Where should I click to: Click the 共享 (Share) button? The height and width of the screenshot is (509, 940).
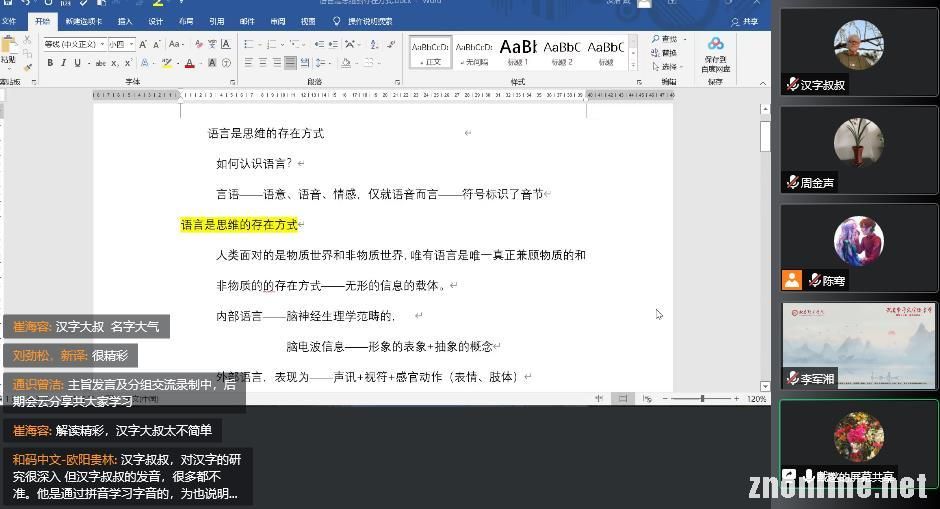pyautogui.click(x=744, y=21)
